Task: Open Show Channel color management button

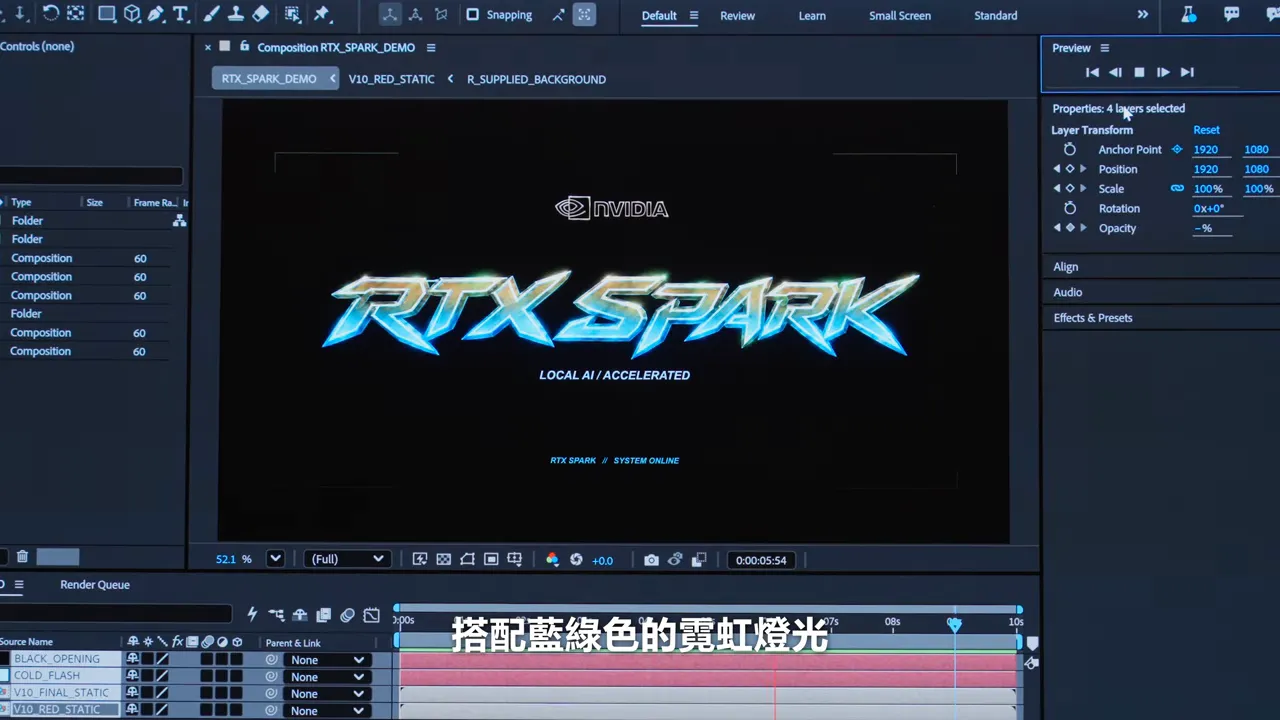Action: [552, 560]
